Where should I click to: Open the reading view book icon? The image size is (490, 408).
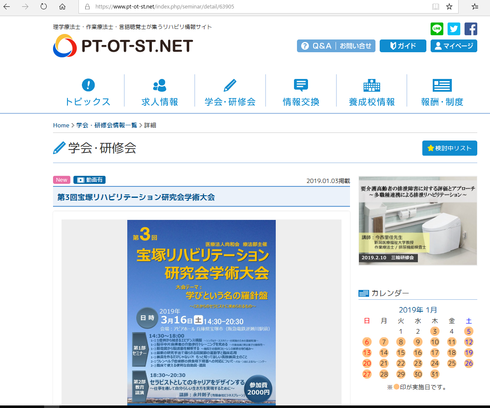pyautogui.click(x=435, y=7)
